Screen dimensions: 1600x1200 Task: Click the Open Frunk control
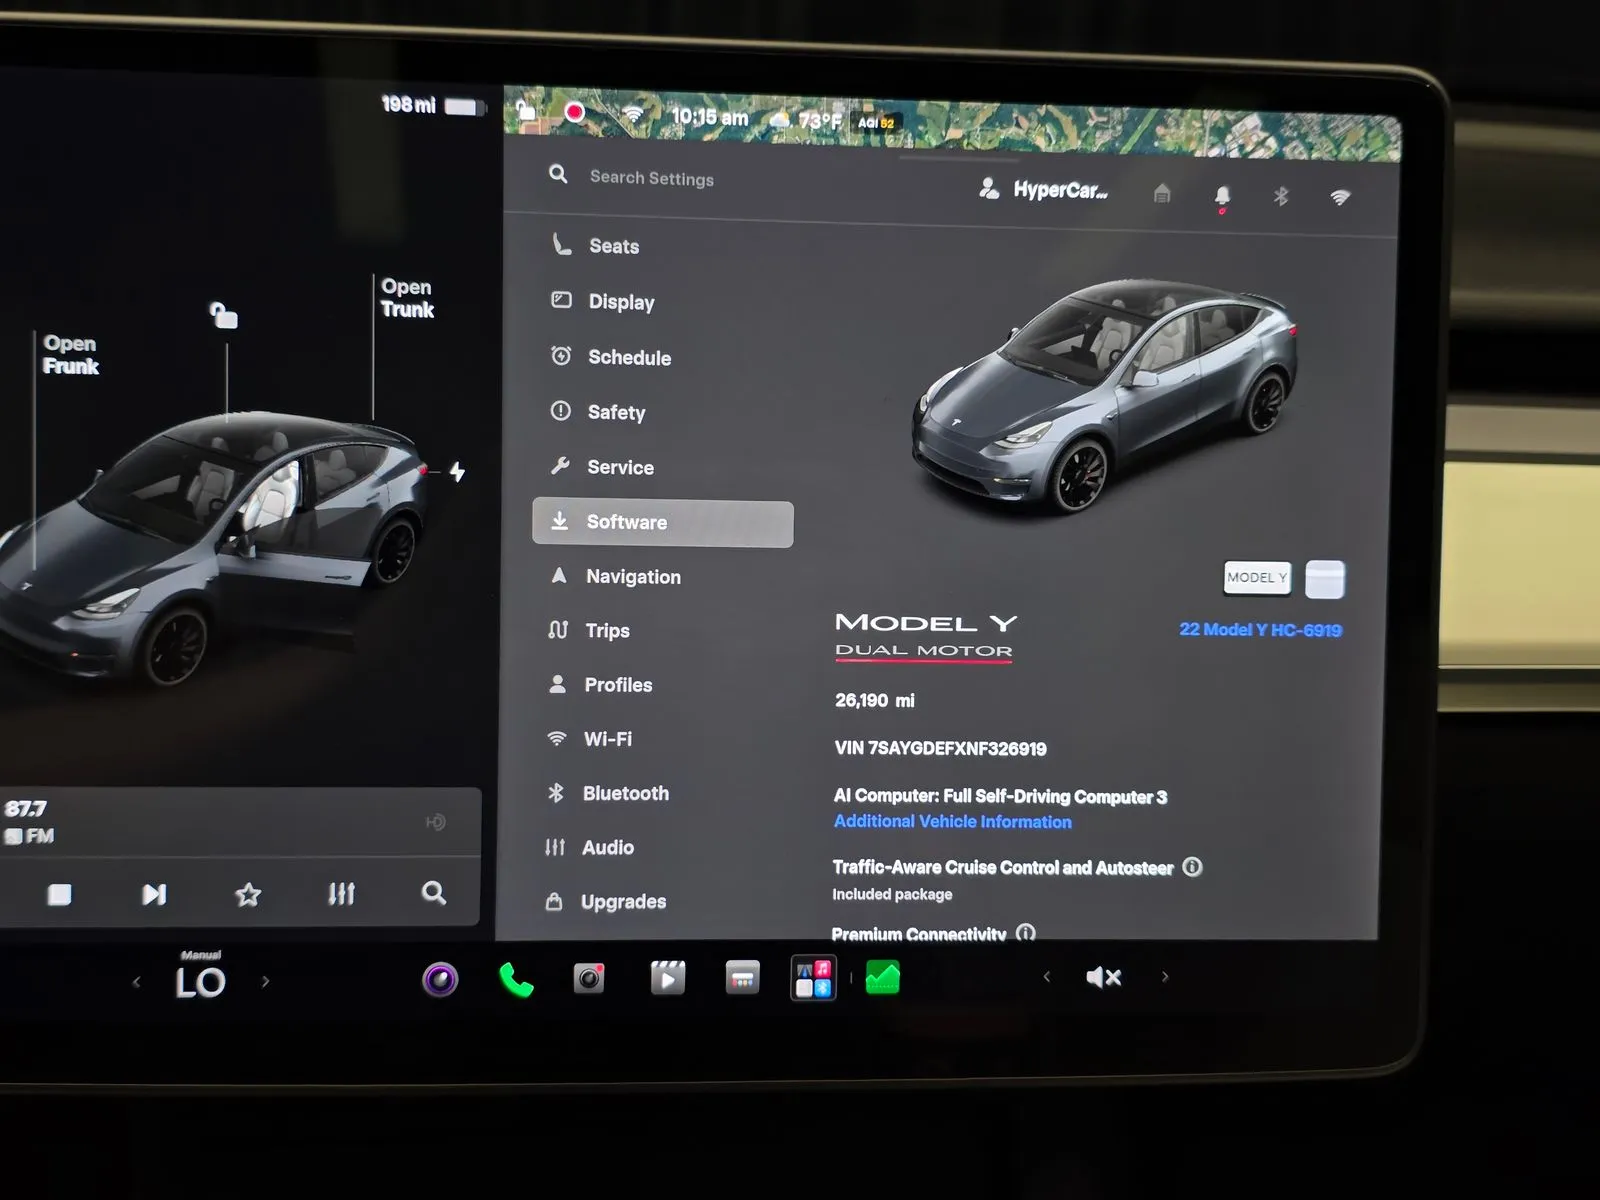point(70,354)
